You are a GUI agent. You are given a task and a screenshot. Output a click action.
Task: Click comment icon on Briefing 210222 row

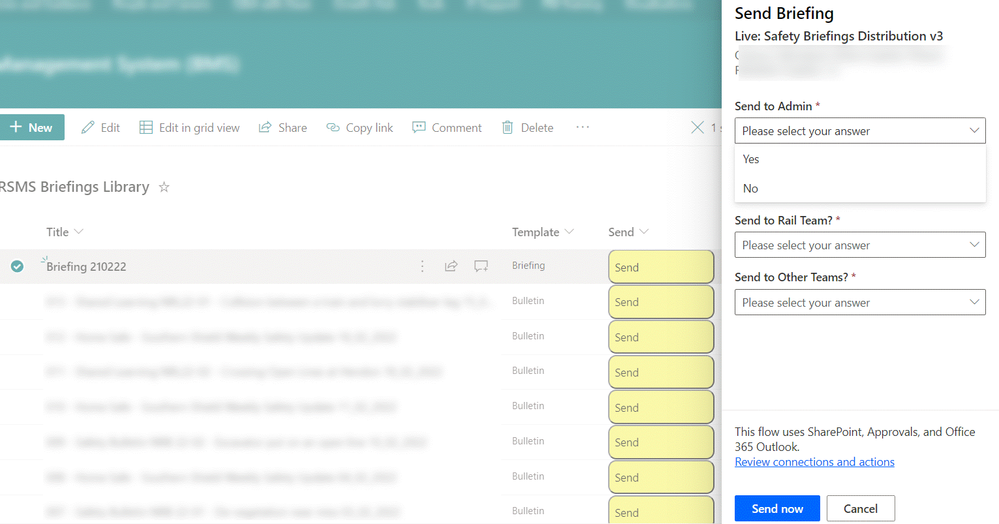pos(481,266)
